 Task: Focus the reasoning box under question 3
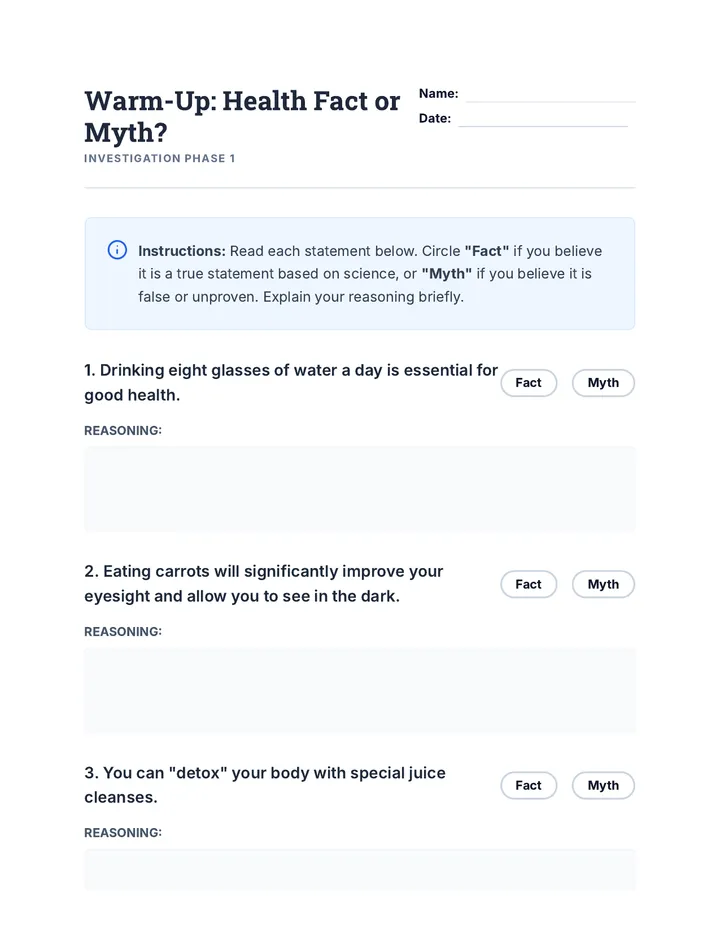[x=360, y=870]
